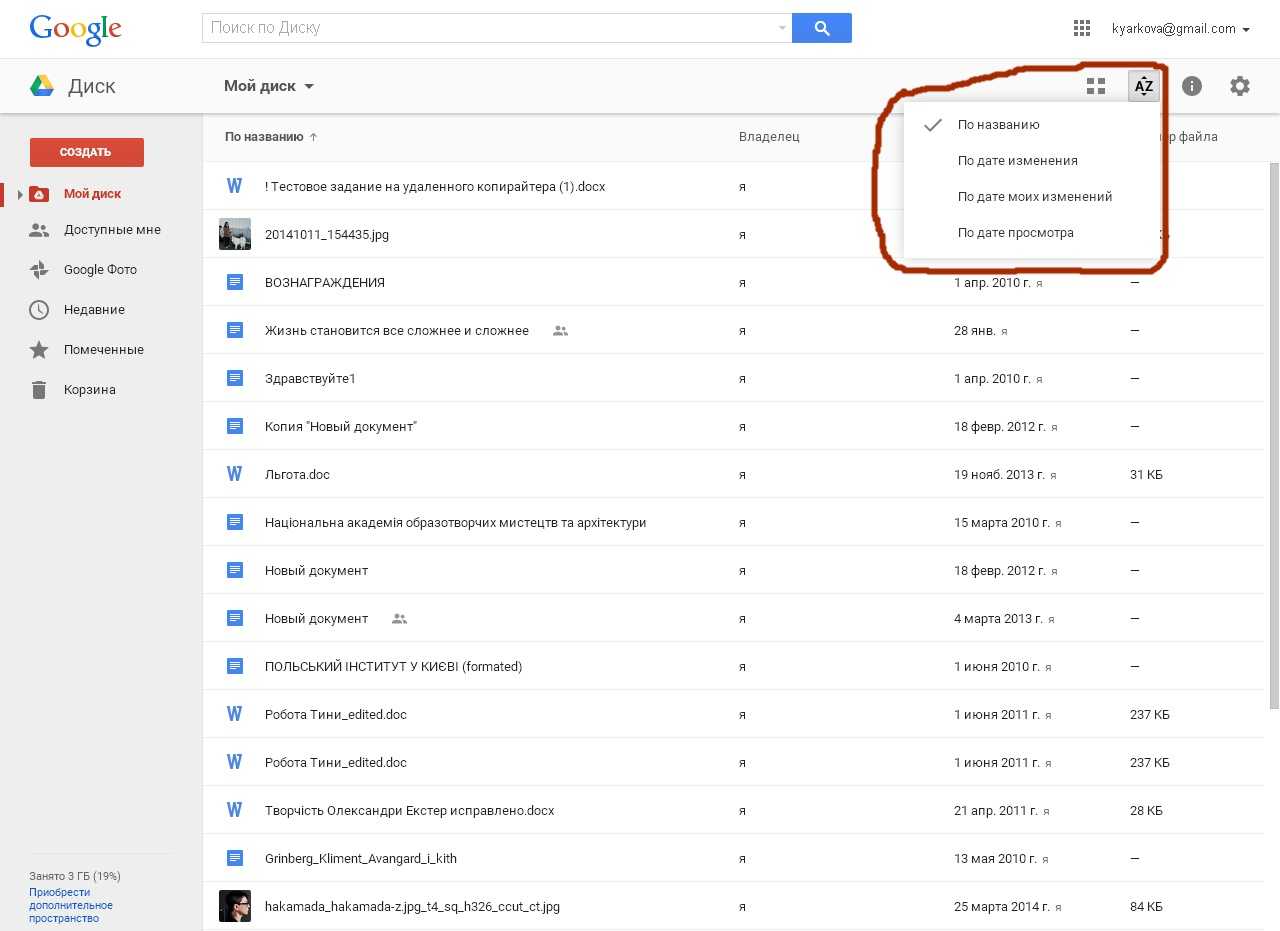Open the Google apps grid

[x=1081, y=28]
